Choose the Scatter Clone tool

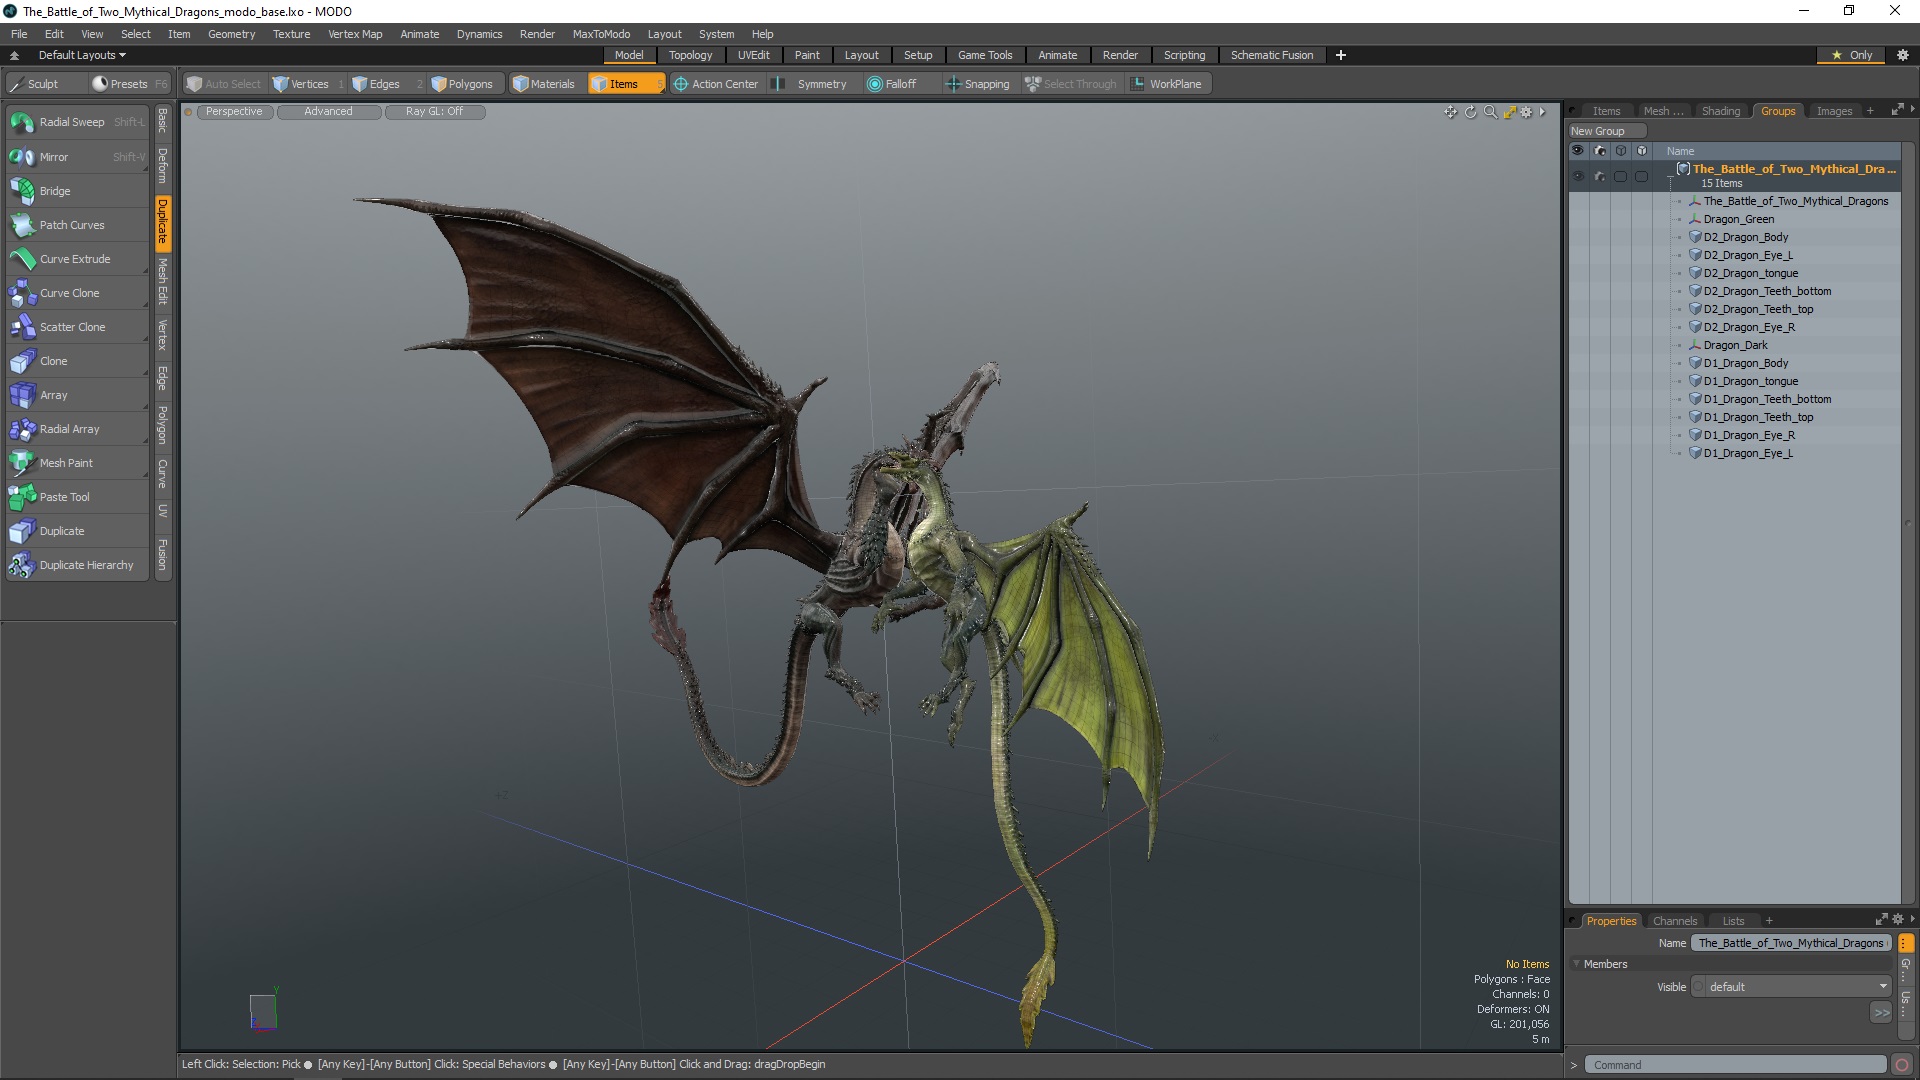[77, 327]
